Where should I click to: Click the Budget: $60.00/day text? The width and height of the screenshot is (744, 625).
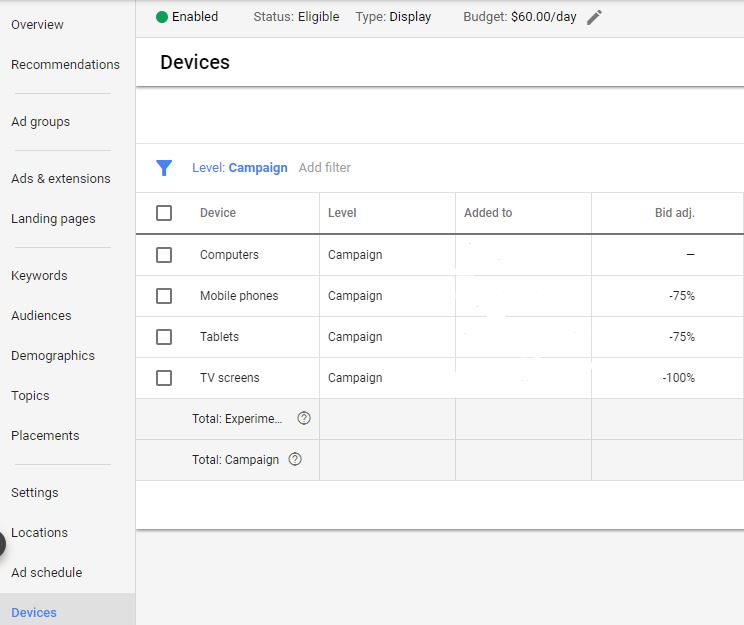click(x=520, y=17)
